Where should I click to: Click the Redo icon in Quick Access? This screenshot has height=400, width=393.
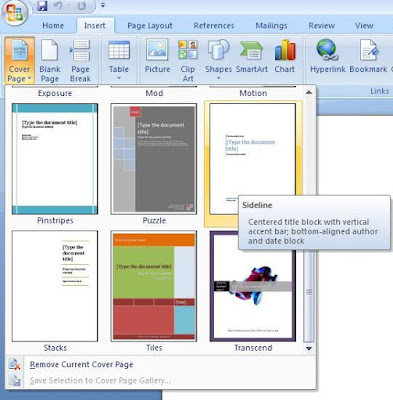[x=82, y=6]
